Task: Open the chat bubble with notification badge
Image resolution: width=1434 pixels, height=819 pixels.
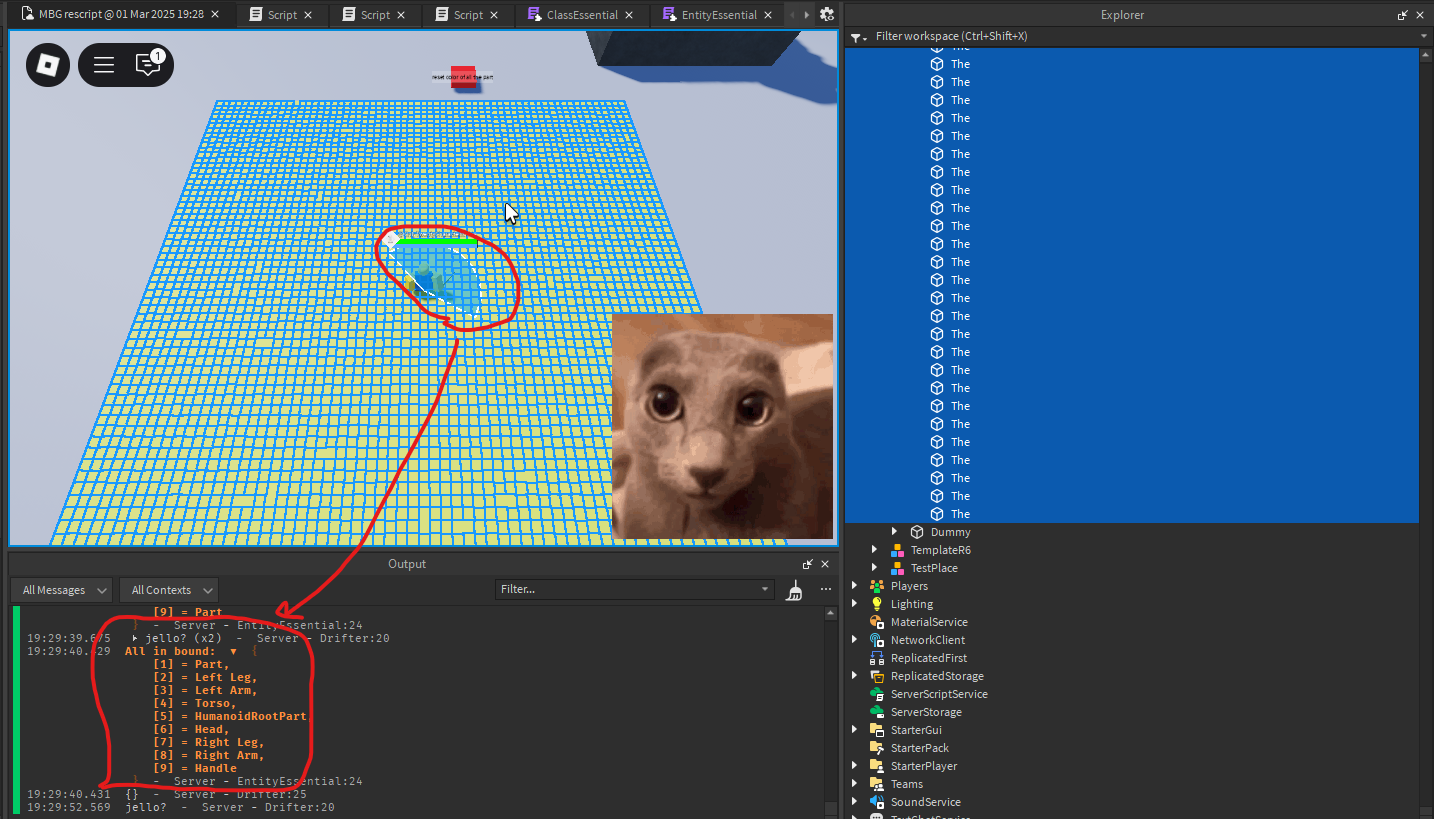Action: pyautogui.click(x=147, y=64)
